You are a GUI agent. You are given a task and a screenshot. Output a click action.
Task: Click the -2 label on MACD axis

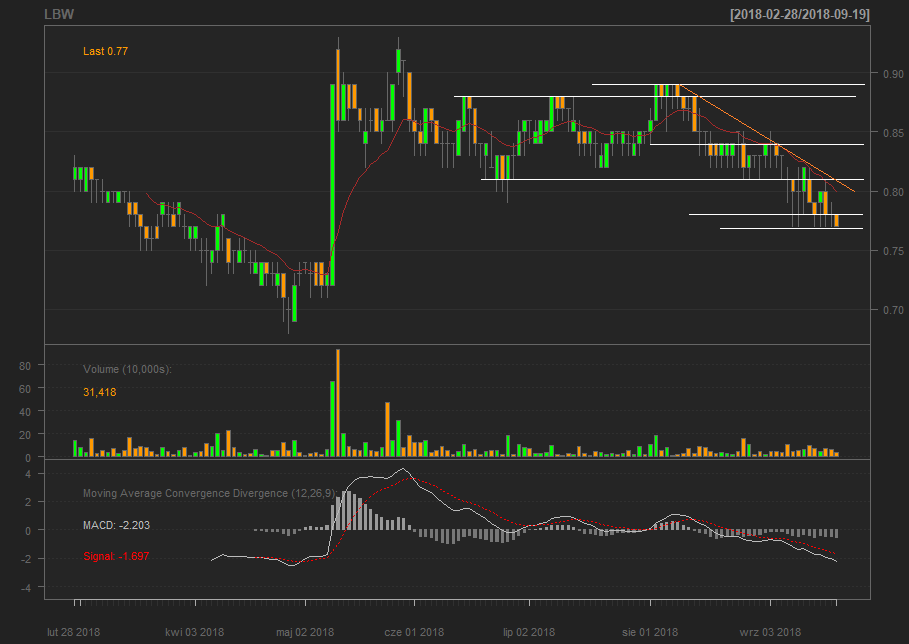click(x=27, y=559)
